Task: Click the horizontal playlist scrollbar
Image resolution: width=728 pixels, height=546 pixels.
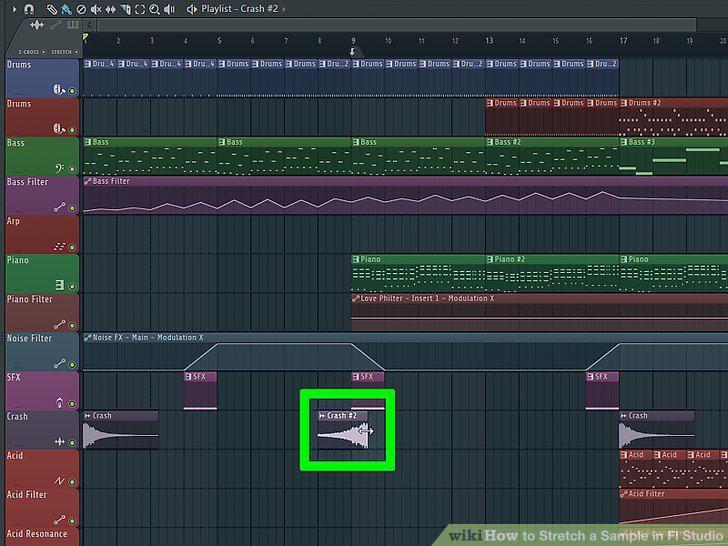Action: point(396,25)
